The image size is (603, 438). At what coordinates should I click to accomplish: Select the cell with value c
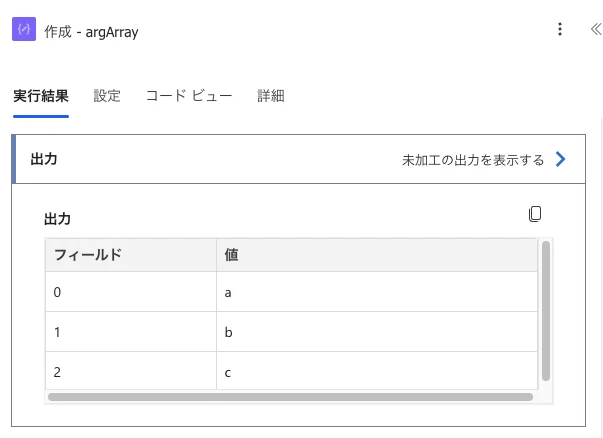tap(377, 371)
